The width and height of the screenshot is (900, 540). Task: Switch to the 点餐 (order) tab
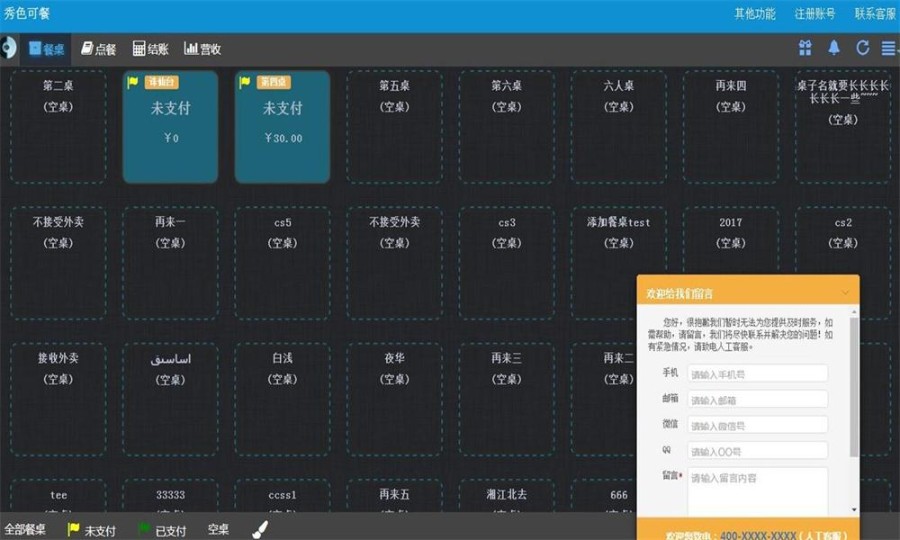[x=99, y=49]
